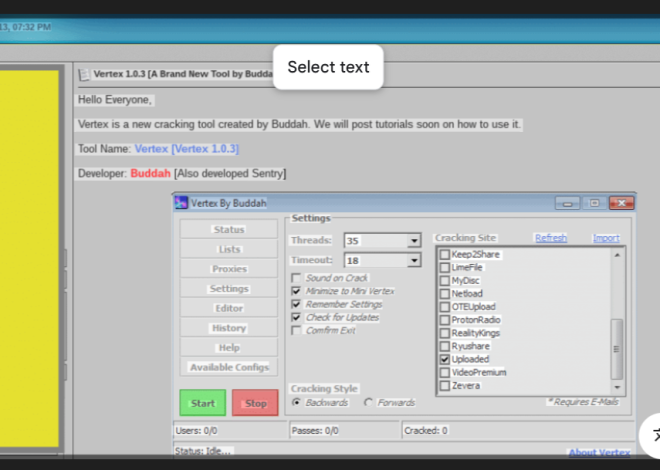Click the Vertex [Vertex 1.0.3] tool name link
This screenshot has width=660, height=470.
(187, 149)
